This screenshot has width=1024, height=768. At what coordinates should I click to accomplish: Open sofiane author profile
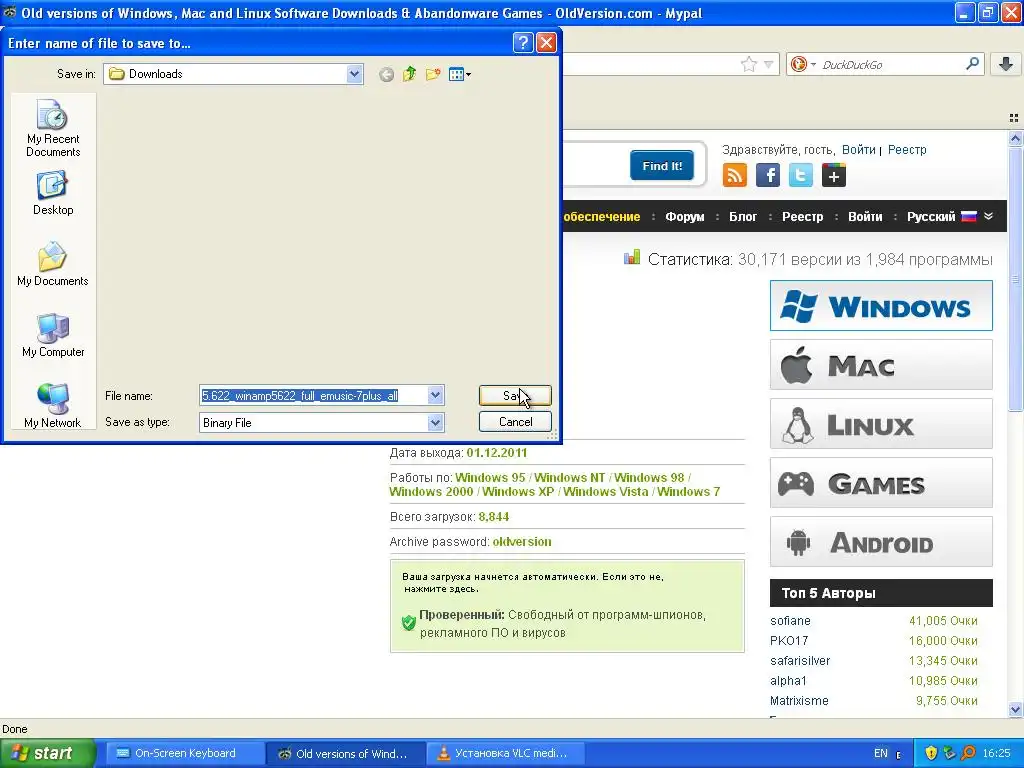click(790, 621)
